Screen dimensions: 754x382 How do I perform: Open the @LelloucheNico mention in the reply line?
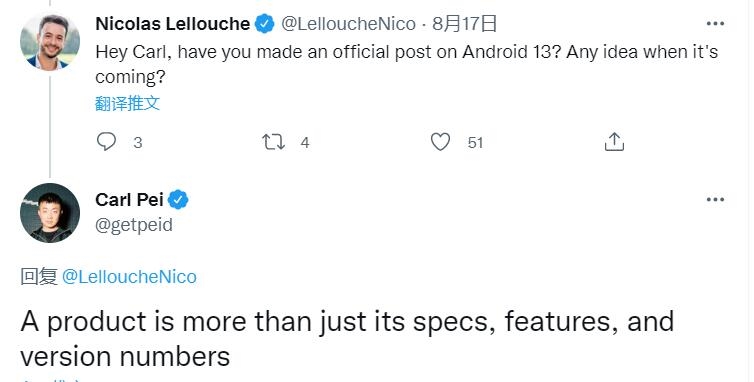pos(129,277)
